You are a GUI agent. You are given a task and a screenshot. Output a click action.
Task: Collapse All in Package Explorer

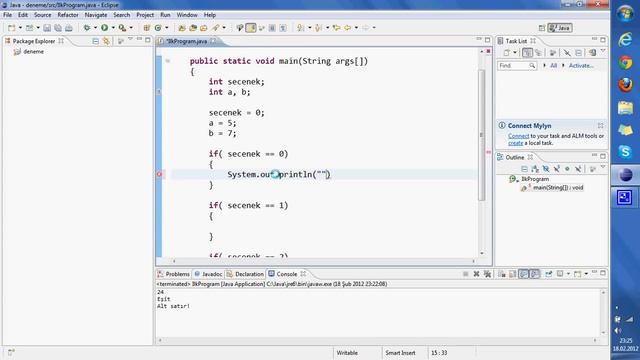pos(95,41)
